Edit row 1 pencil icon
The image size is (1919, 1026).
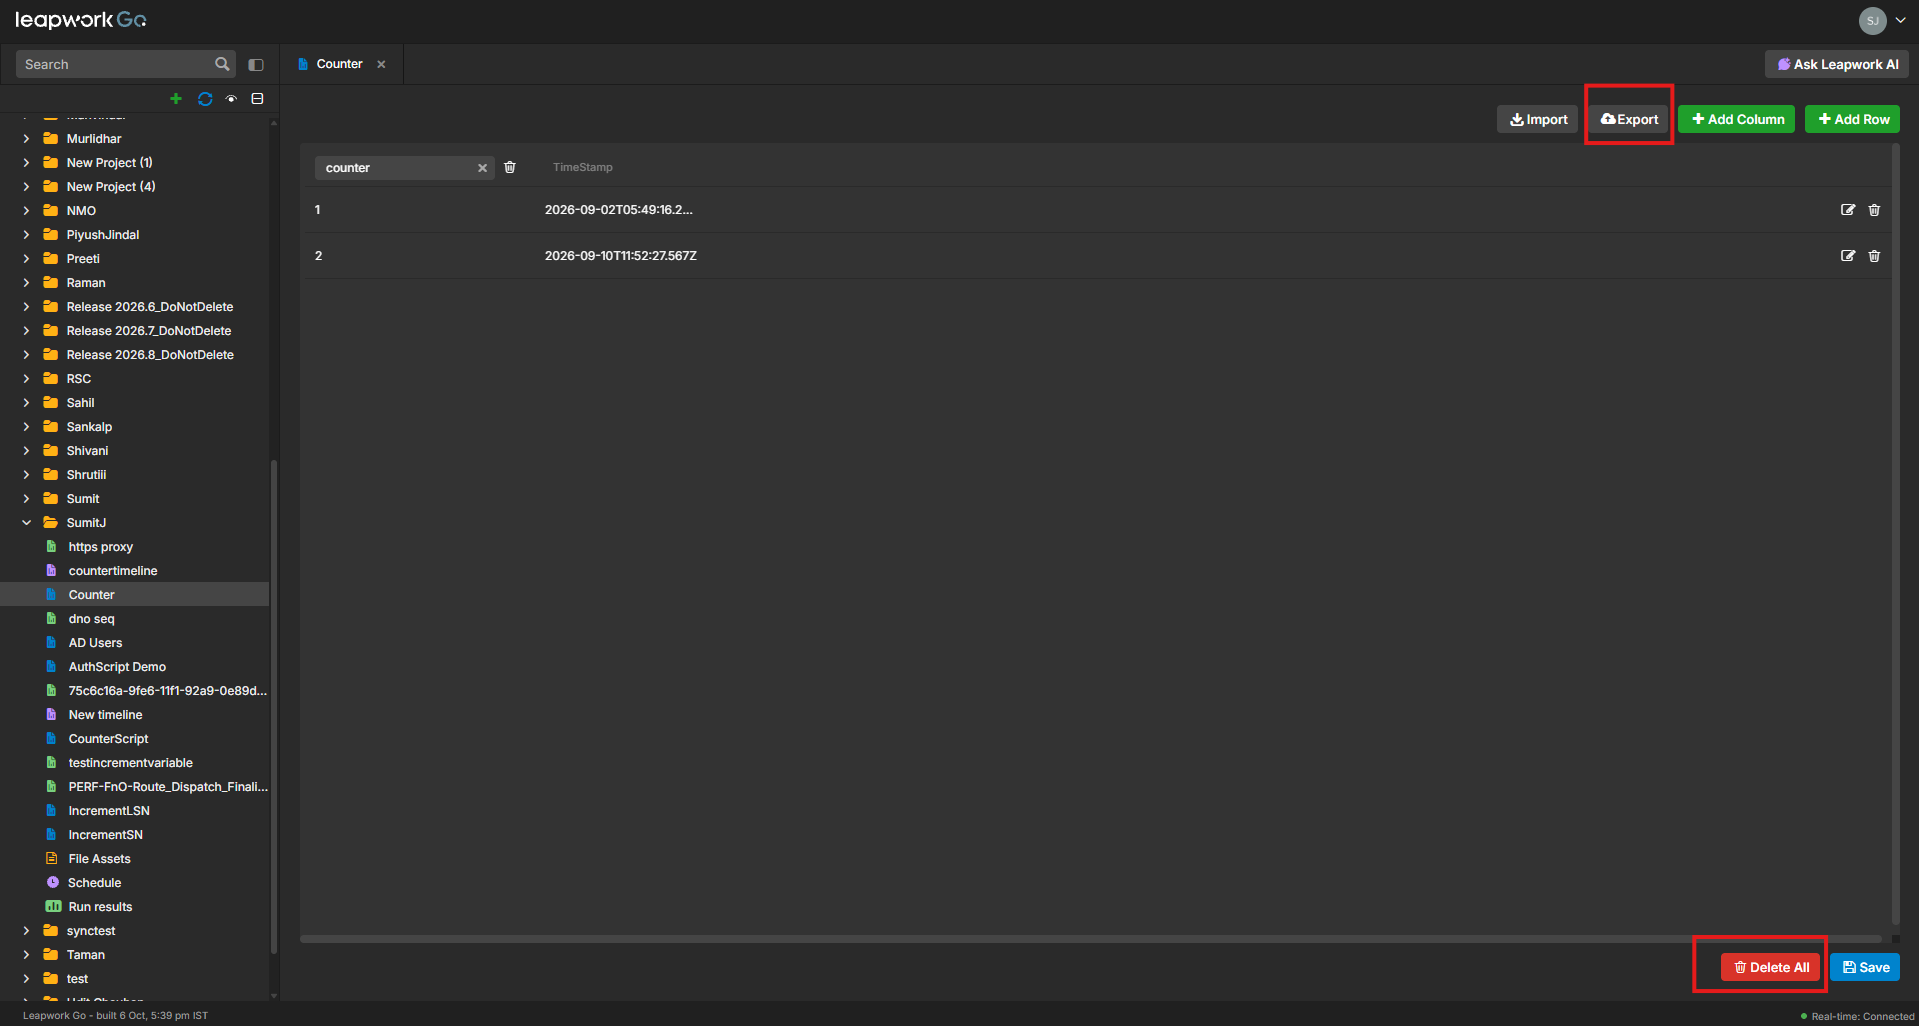tap(1848, 210)
